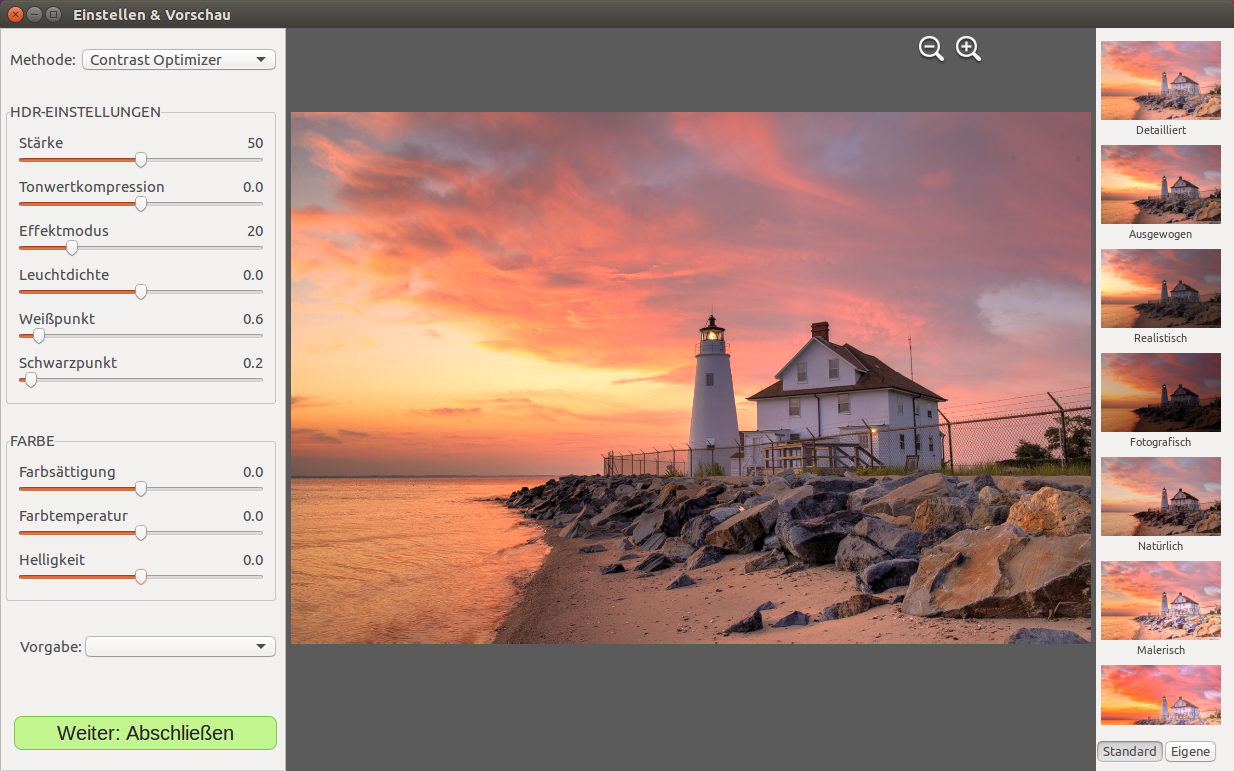Click the main lighthouse preview image
Viewport: 1234px width, 771px height.
coord(691,377)
